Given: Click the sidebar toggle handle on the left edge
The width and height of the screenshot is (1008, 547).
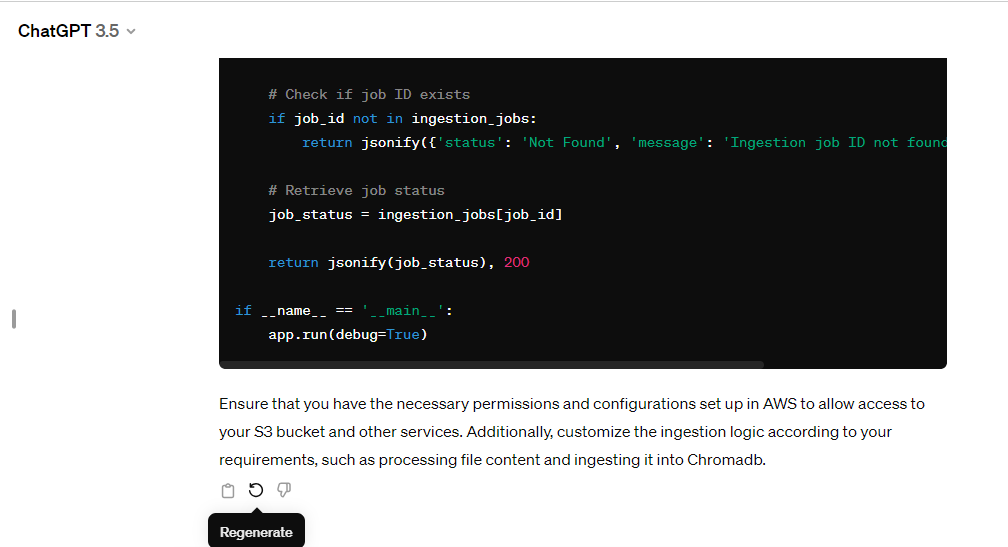Looking at the screenshot, I should [x=14, y=319].
